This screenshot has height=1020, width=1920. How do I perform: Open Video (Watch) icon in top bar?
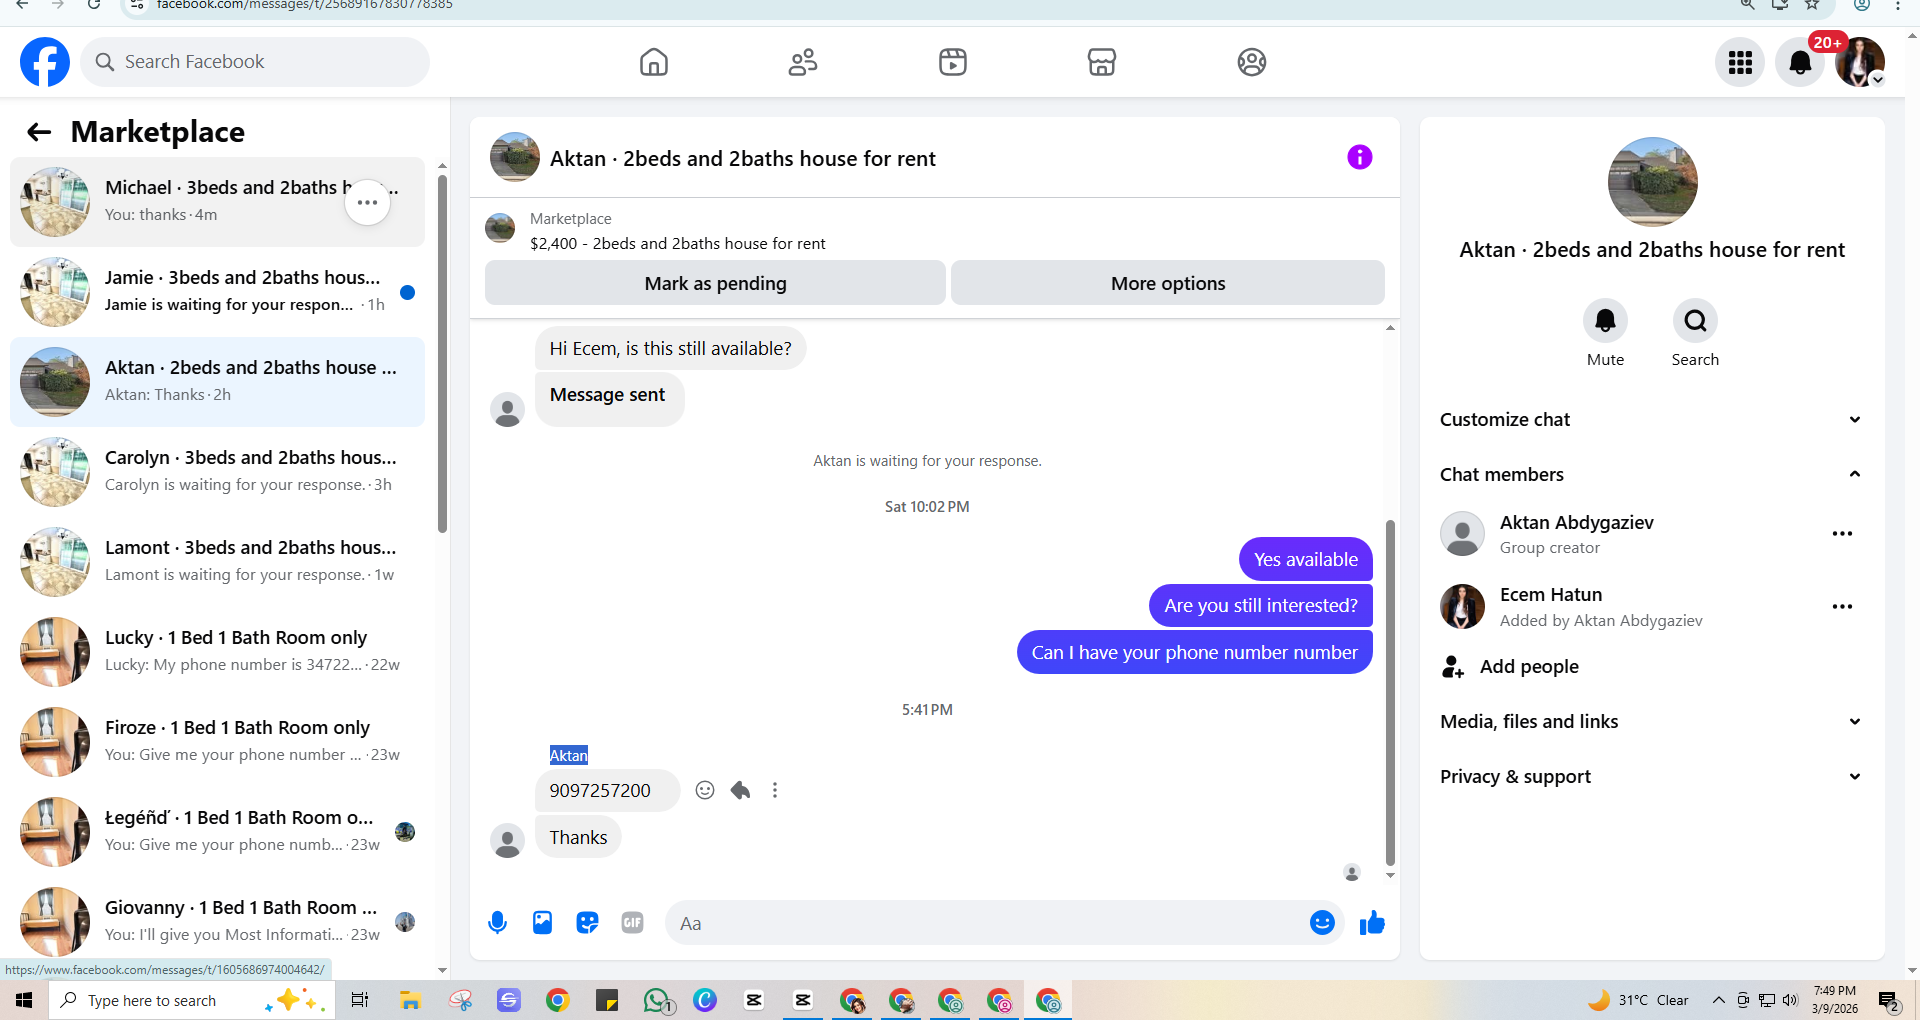(953, 62)
